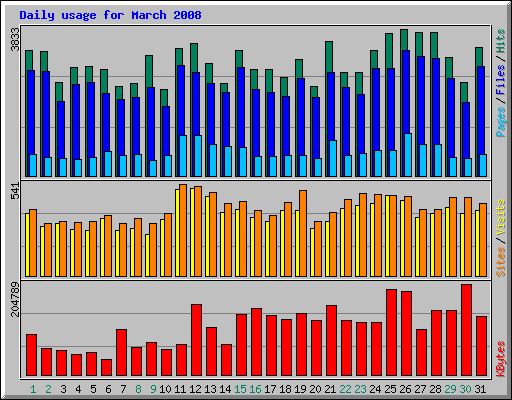This screenshot has width=512, height=400.
Task: Click day label '18' on the x-axis
Action: pyautogui.click(x=285, y=389)
